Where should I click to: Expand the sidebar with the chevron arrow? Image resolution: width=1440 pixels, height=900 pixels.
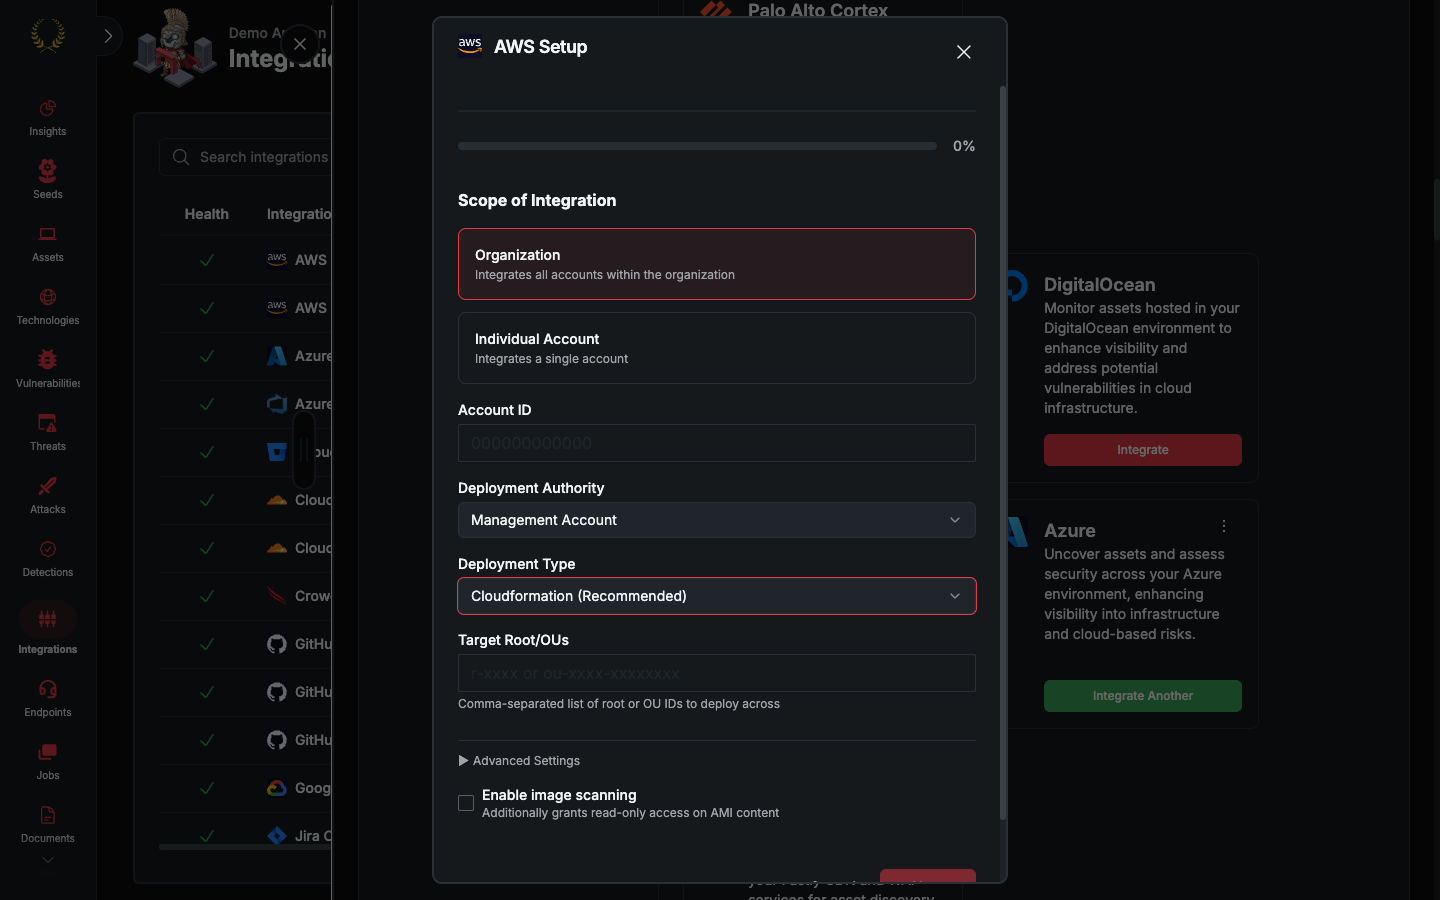point(108,36)
